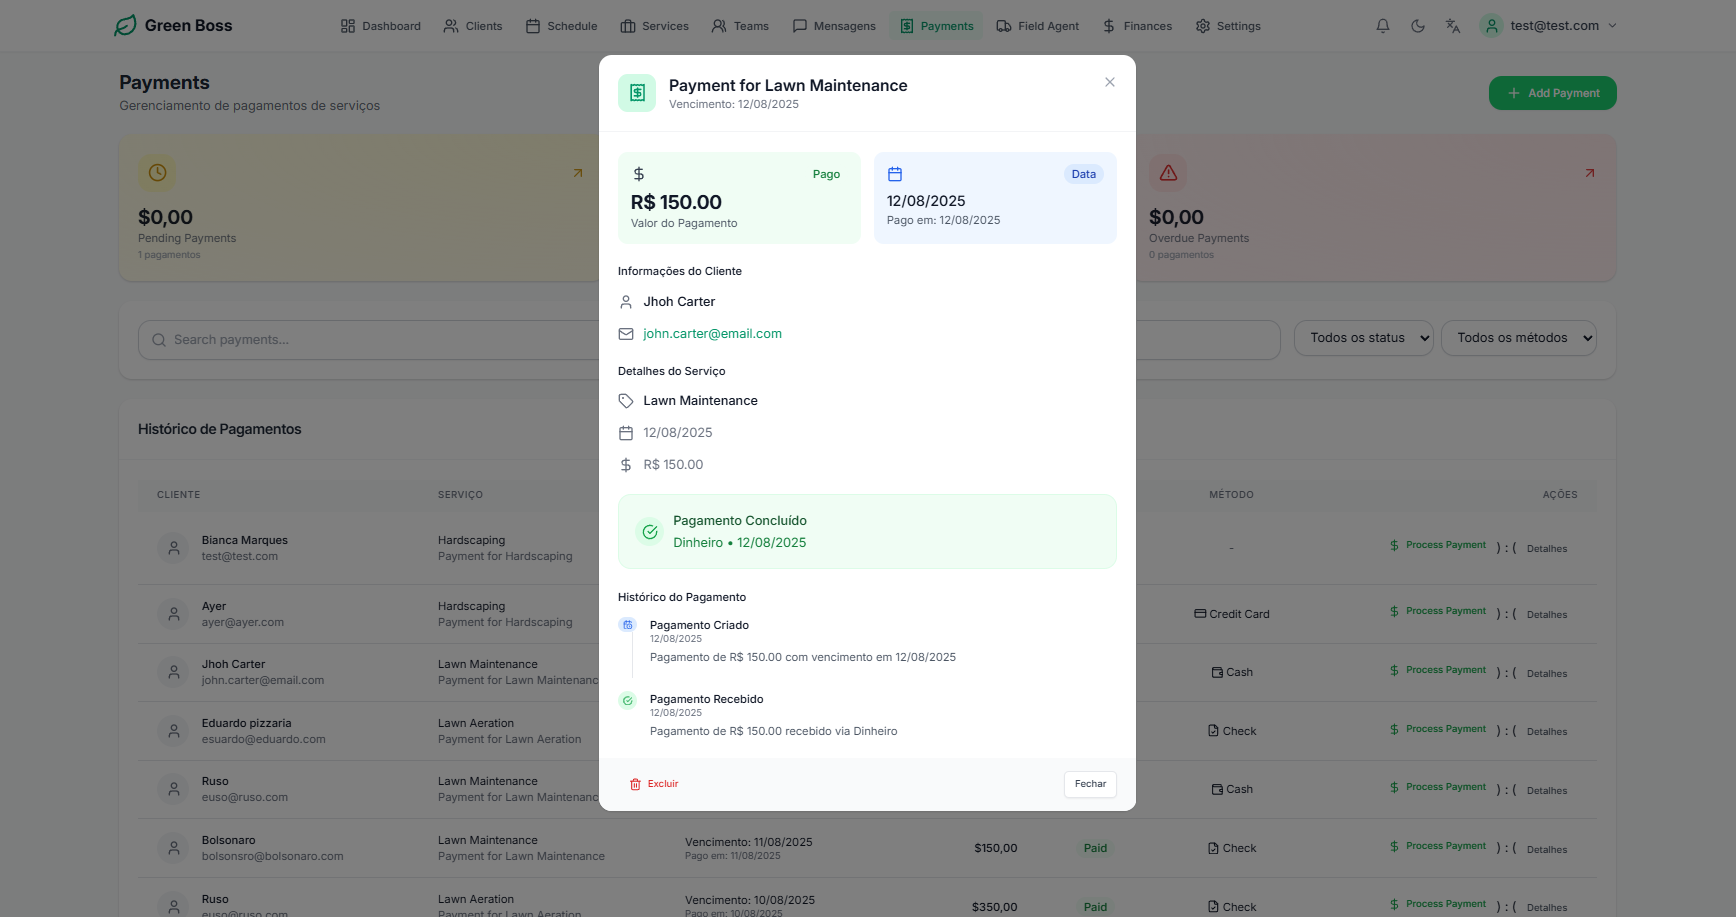Click the Green Boss leaf logo
1736x917 pixels.
[x=124, y=25]
